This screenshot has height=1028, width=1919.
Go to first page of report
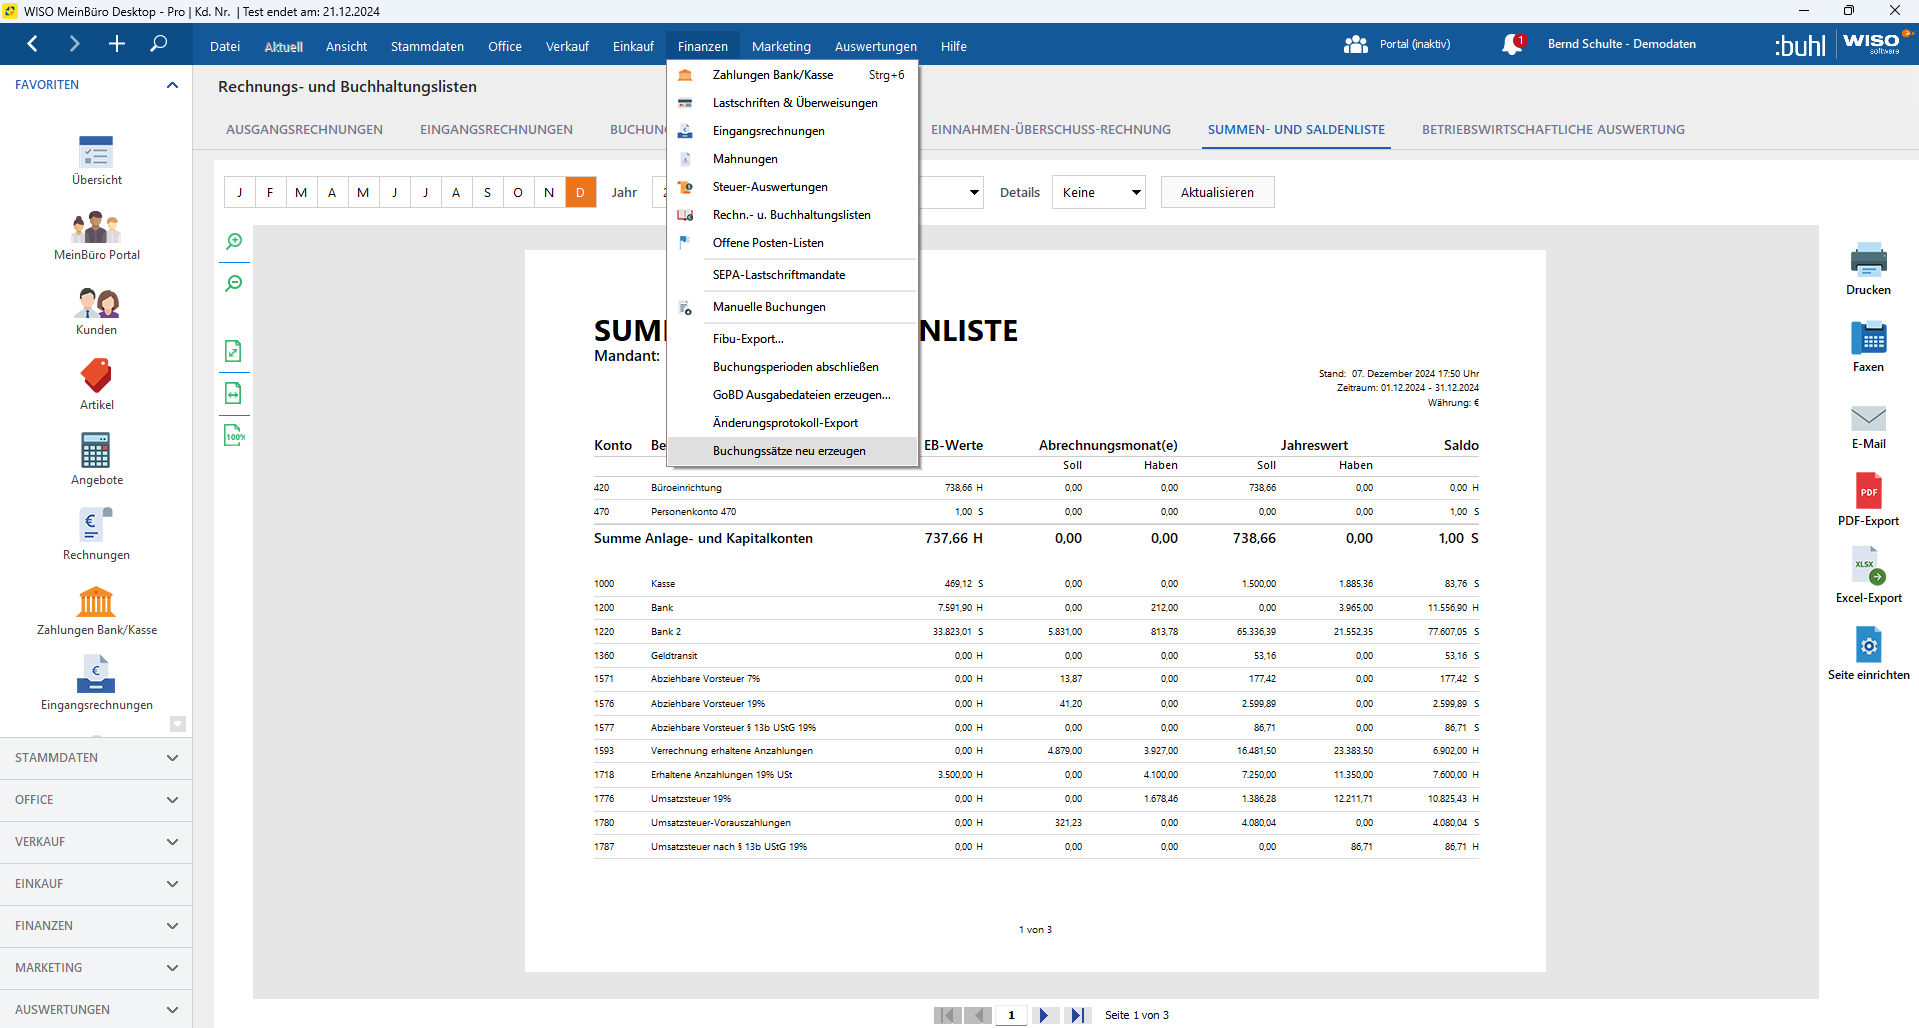(947, 1015)
